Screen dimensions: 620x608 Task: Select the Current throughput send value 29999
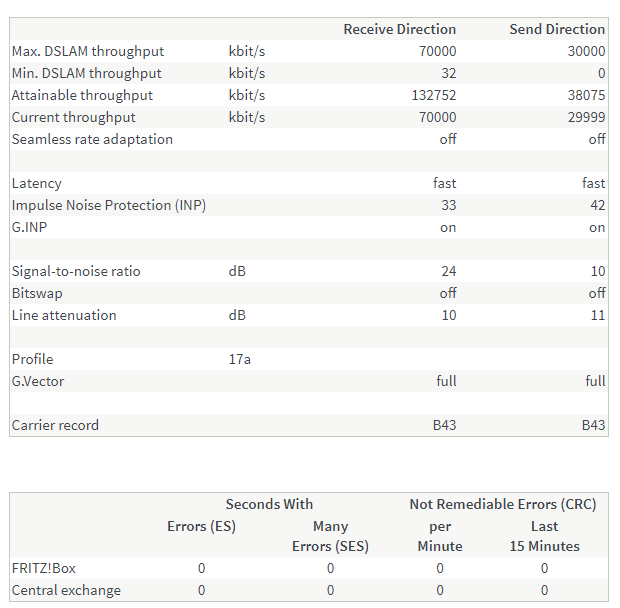click(586, 117)
